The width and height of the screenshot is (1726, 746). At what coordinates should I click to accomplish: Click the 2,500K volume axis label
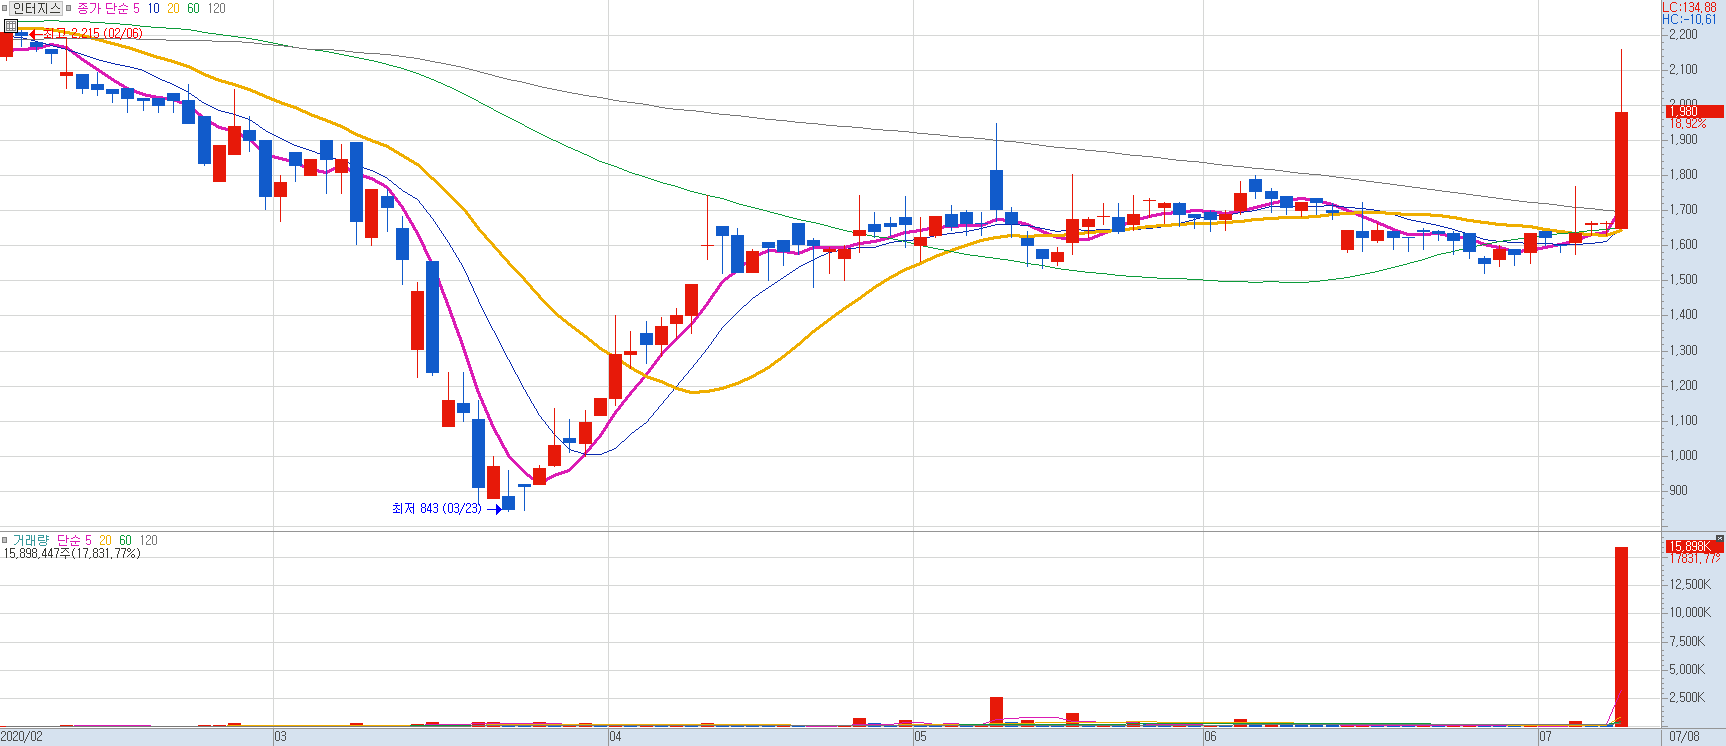point(1687,697)
